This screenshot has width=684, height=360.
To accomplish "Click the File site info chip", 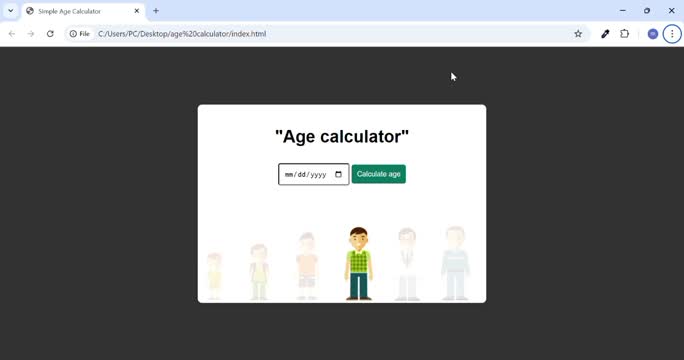I will click(x=80, y=34).
